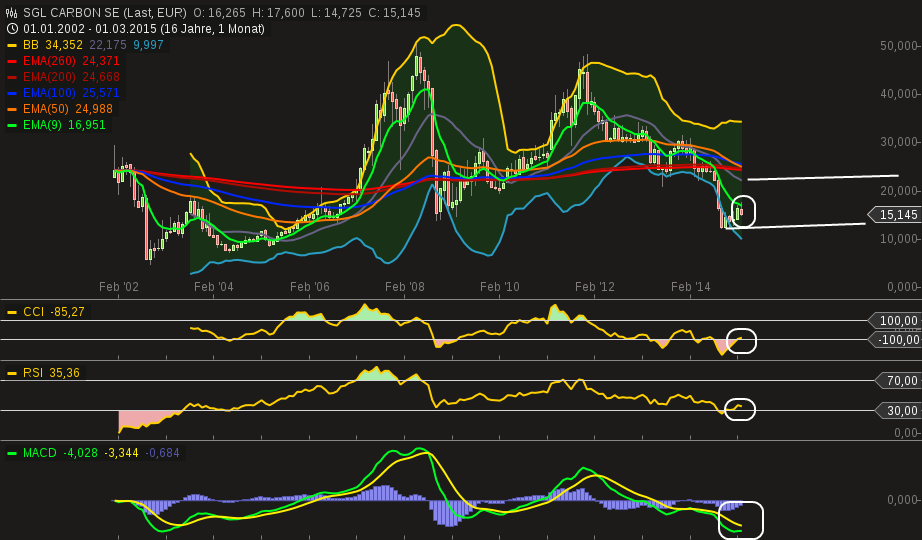
Task: Click the clock icon beside date range
Action: pos(12,29)
